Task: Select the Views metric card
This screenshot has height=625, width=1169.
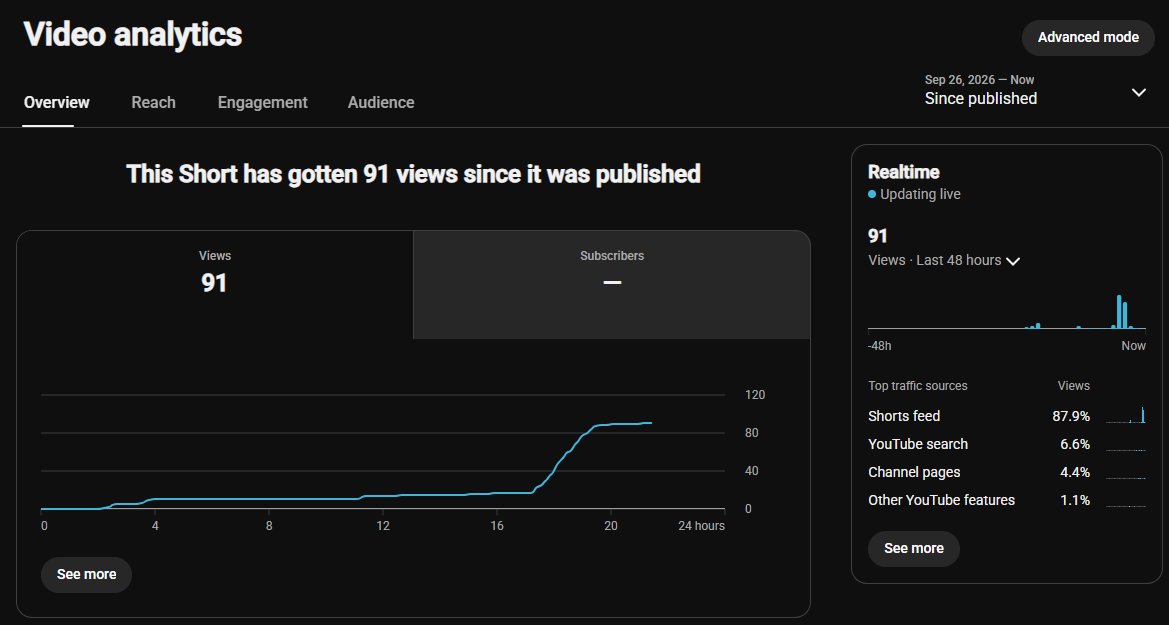Action: [215, 285]
